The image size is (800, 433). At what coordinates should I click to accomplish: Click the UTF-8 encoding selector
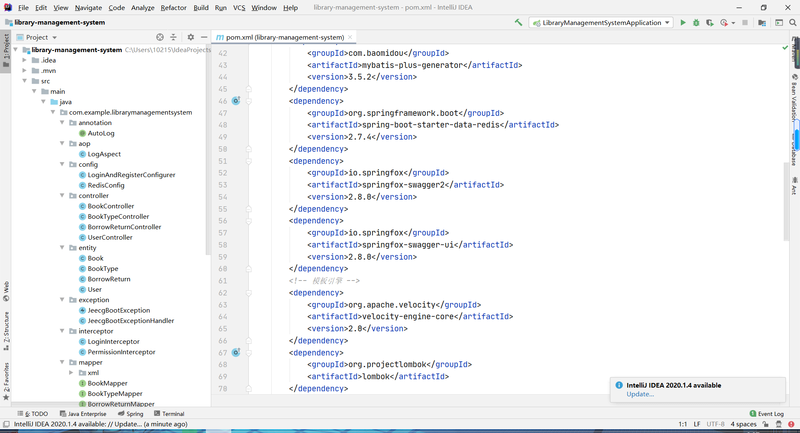715,424
